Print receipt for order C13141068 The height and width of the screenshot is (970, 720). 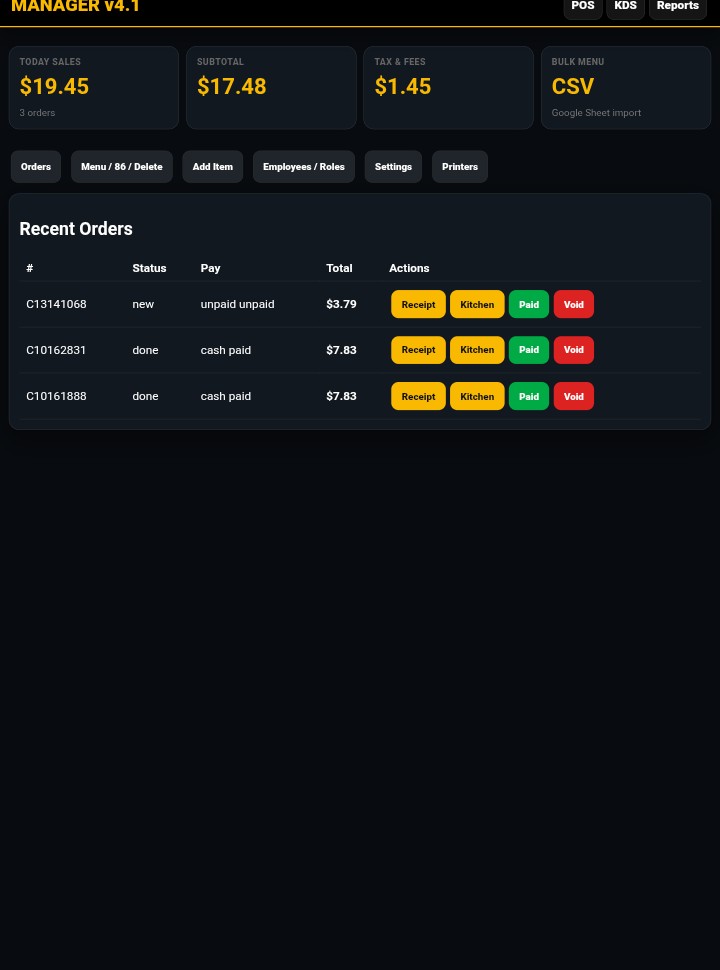click(x=418, y=304)
